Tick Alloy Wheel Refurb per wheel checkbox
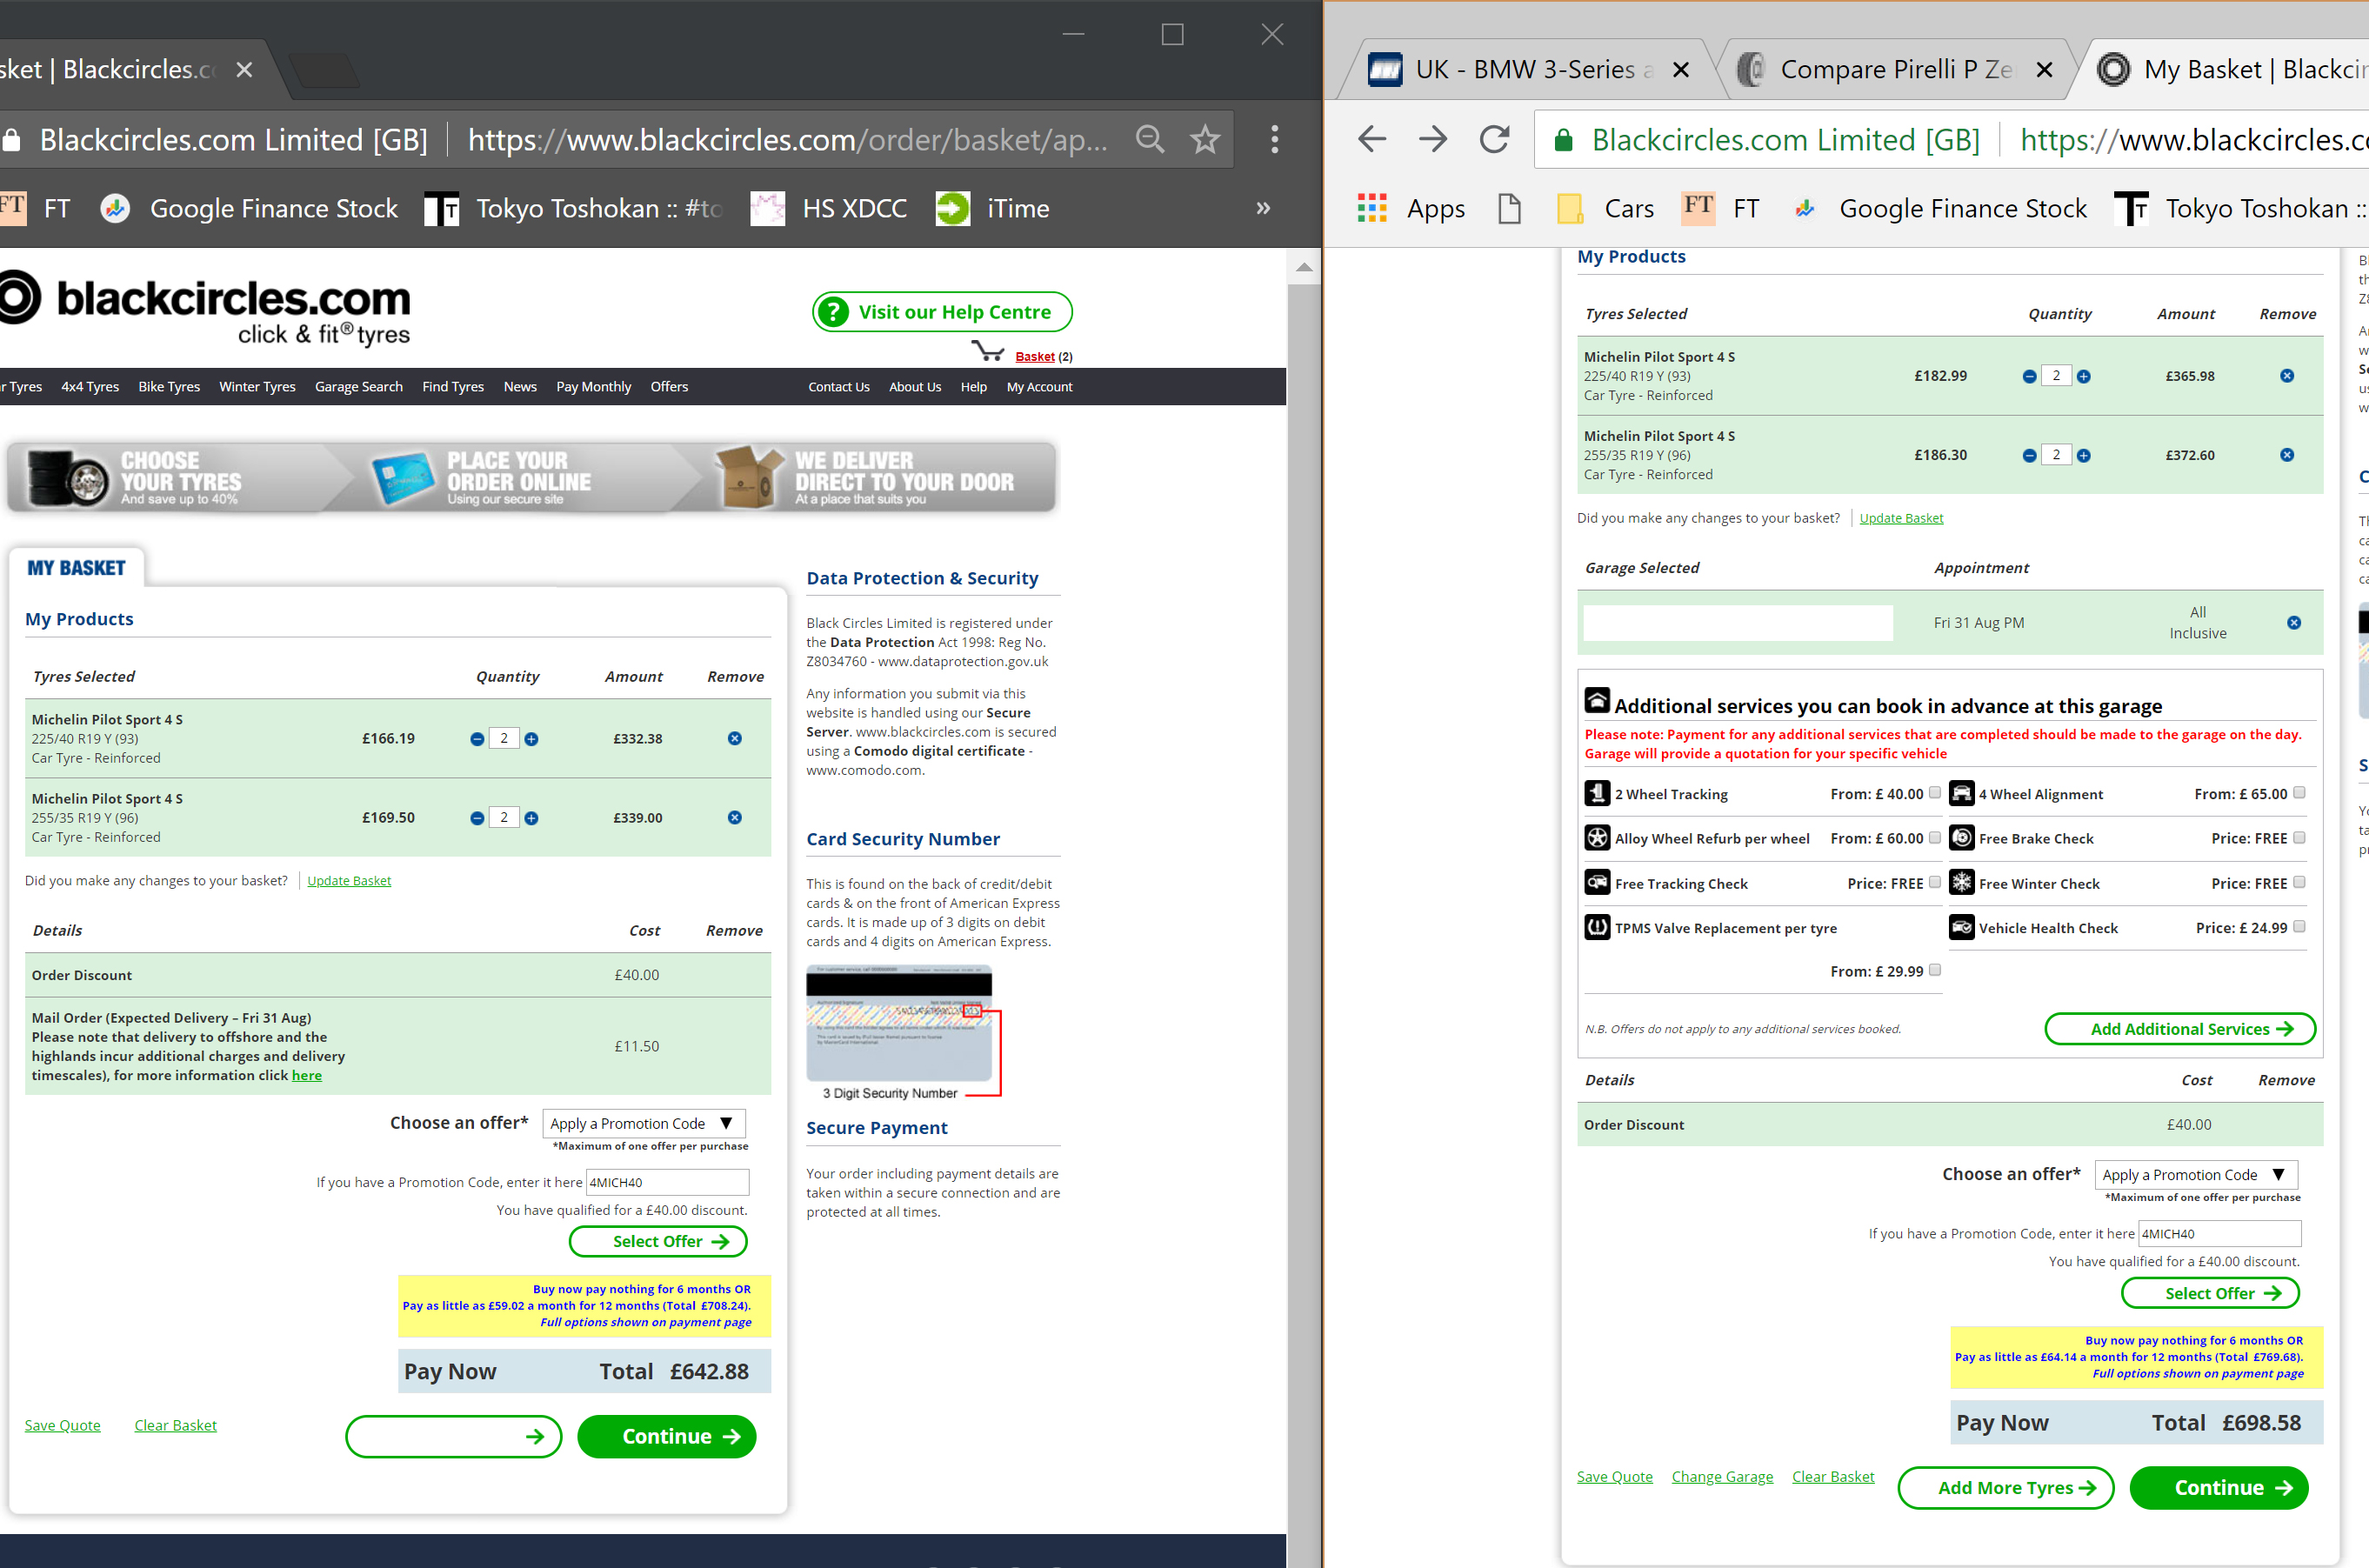 click(x=1935, y=838)
